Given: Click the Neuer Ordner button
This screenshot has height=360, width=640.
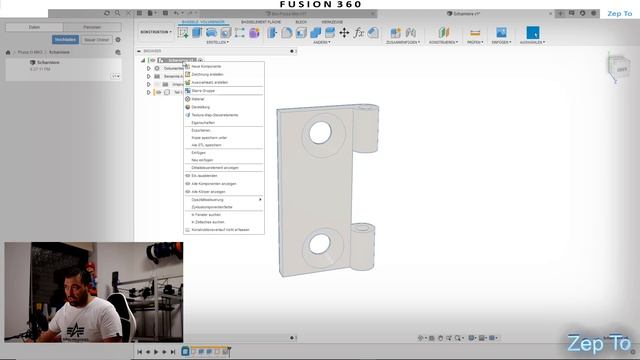Looking at the screenshot, I should tap(97, 40).
